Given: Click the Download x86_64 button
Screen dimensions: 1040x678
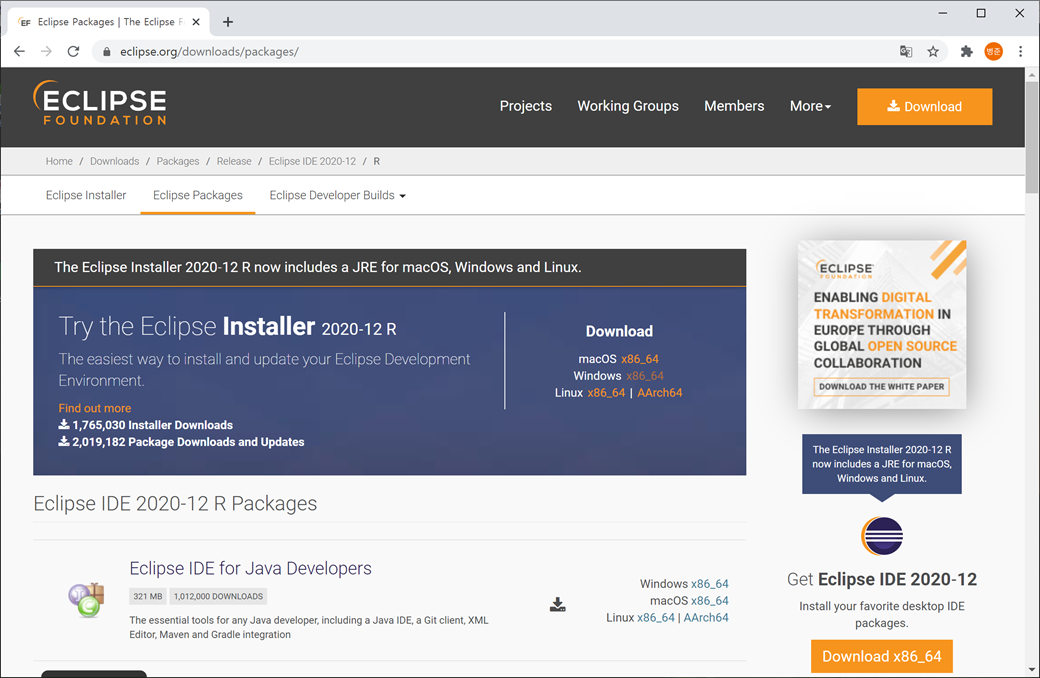Looking at the screenshot, I should click(881, 656).
